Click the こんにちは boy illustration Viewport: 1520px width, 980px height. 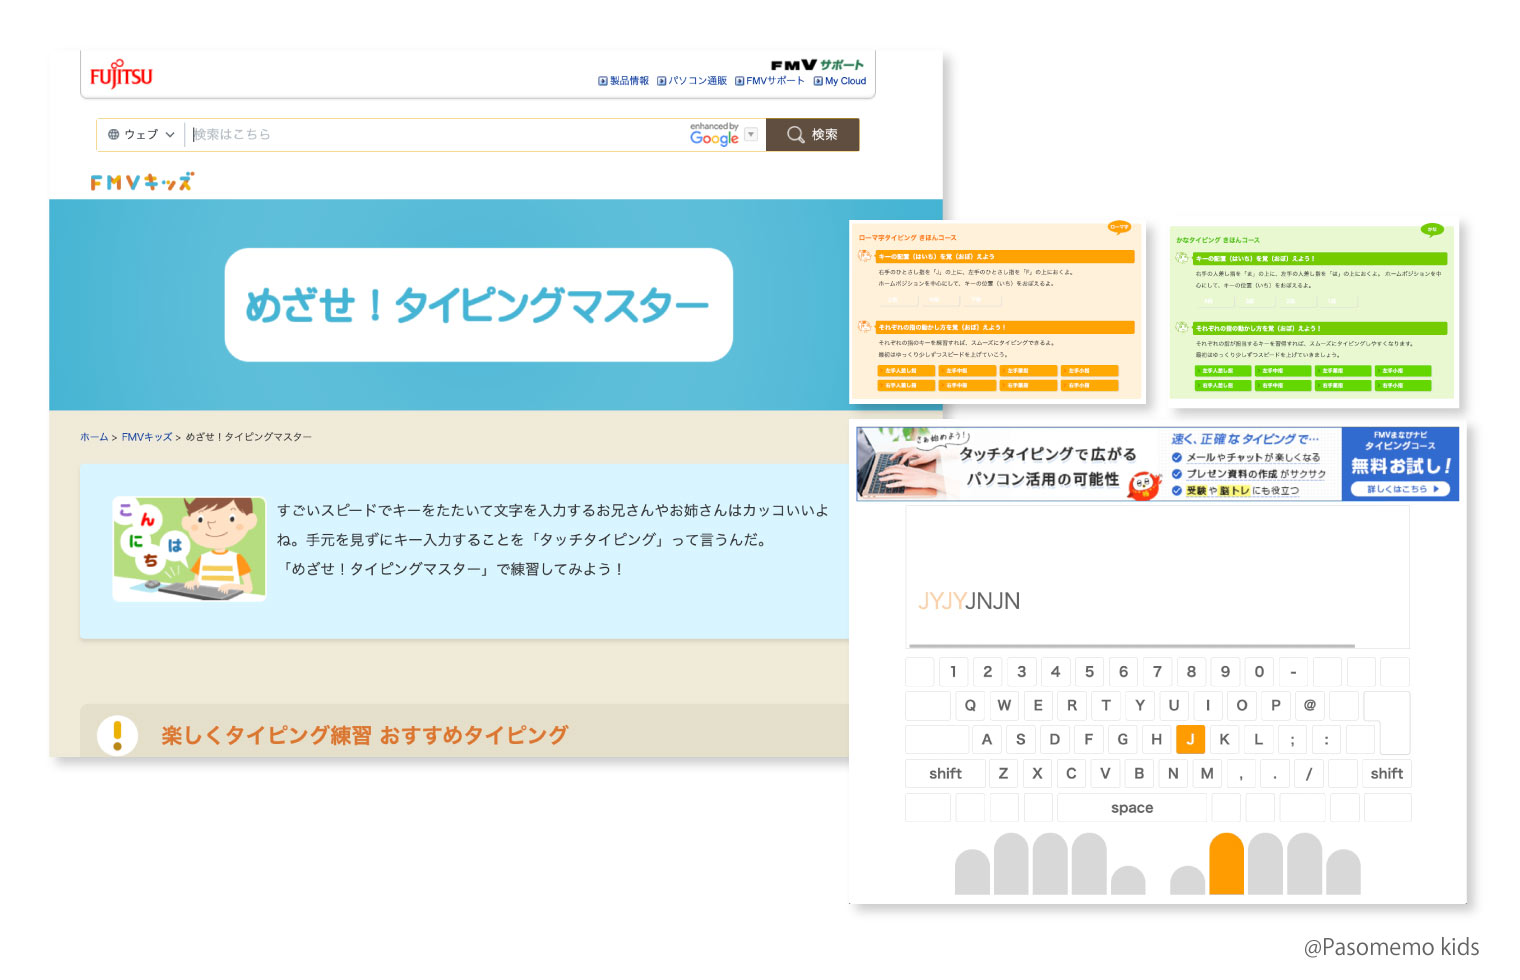pyautogui.click(x=189, y=549)
